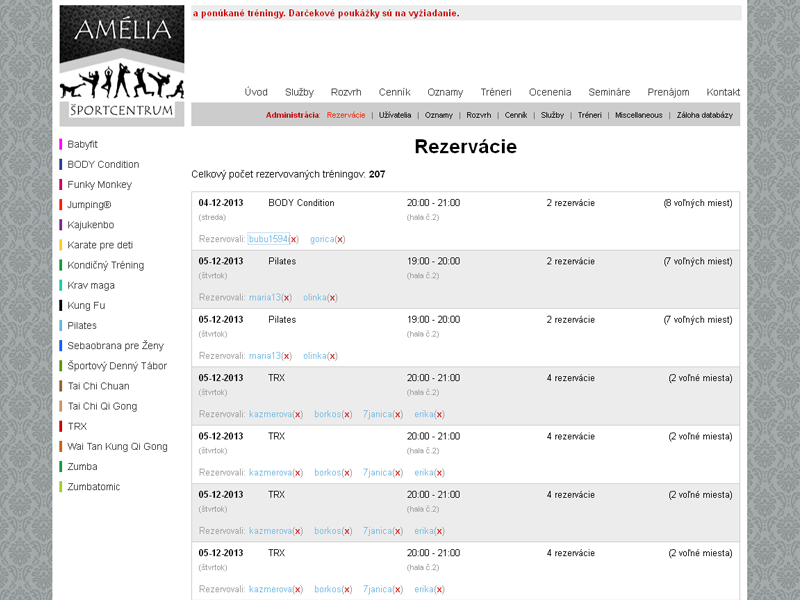800x600 pixels.
Task: Open Kondičný Tréning in sidebar
Action: pyautogui.click(x=106, y=265)
